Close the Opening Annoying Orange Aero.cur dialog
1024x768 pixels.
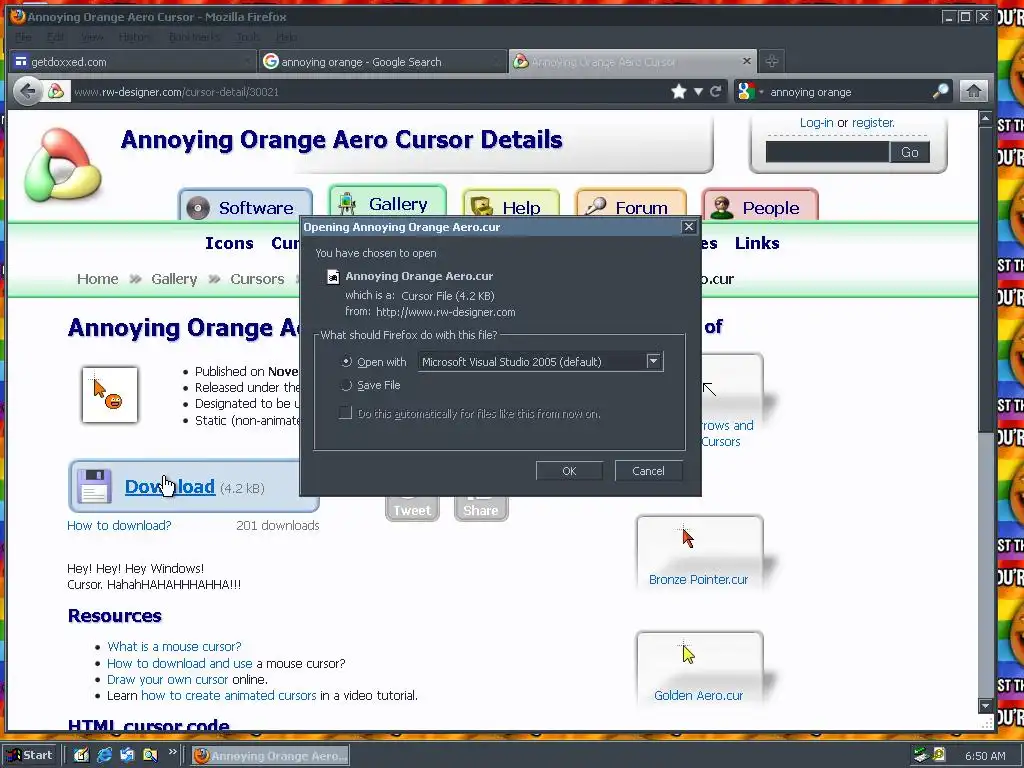coord(688,227)
